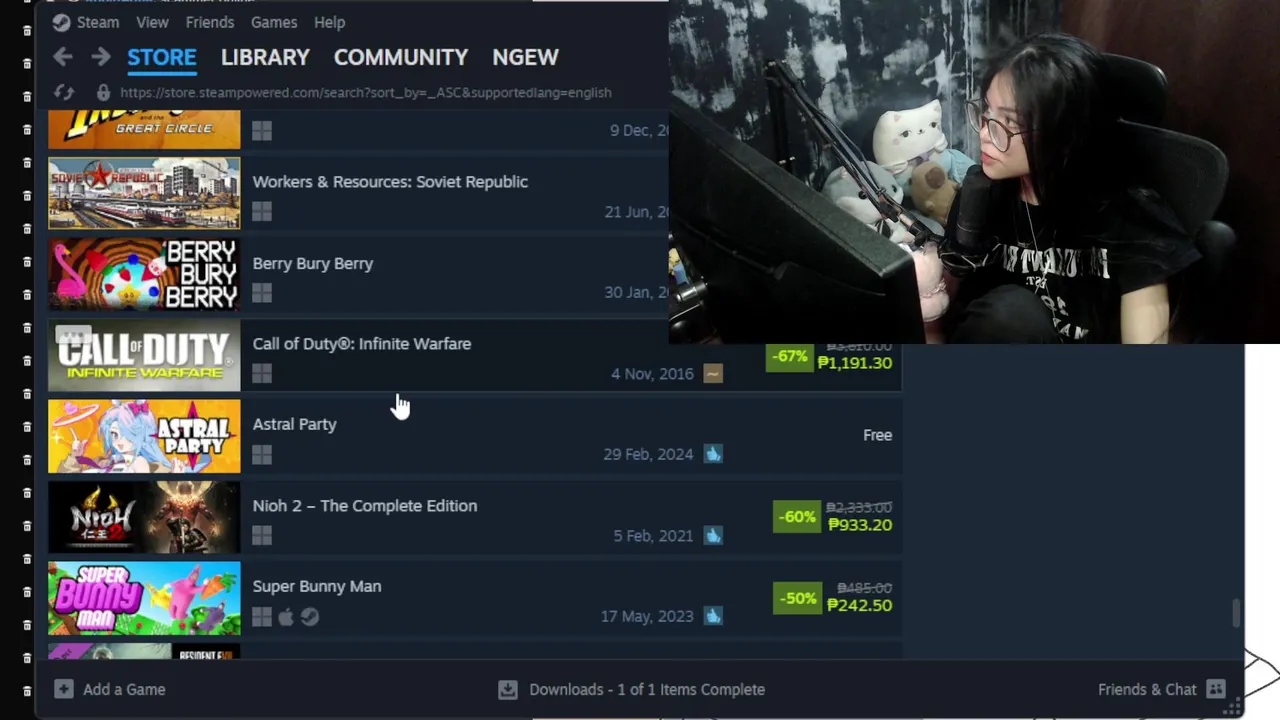This screenshot has width=1280, height=720.
Task: Open the Super Bunny Man thumbnail
Action: (x=144, y=598)
